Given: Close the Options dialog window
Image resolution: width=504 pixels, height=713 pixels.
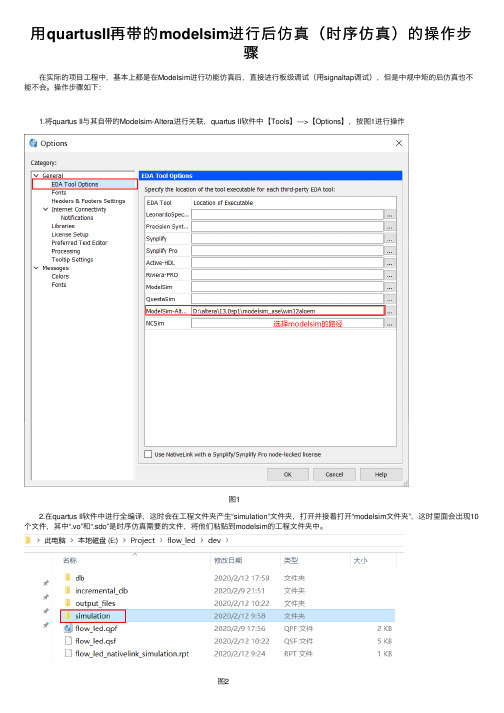Looking at the screenshot, I should tap(399, 143).
